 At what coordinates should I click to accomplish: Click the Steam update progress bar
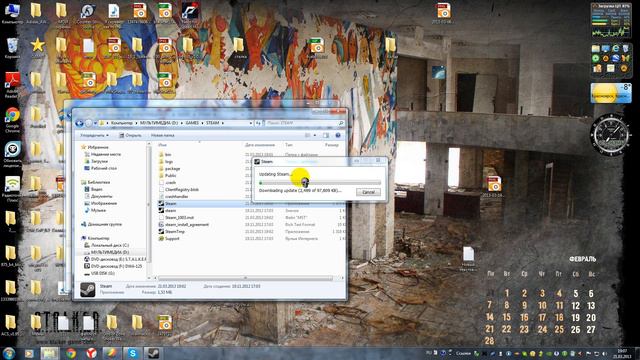coord(320,182)
